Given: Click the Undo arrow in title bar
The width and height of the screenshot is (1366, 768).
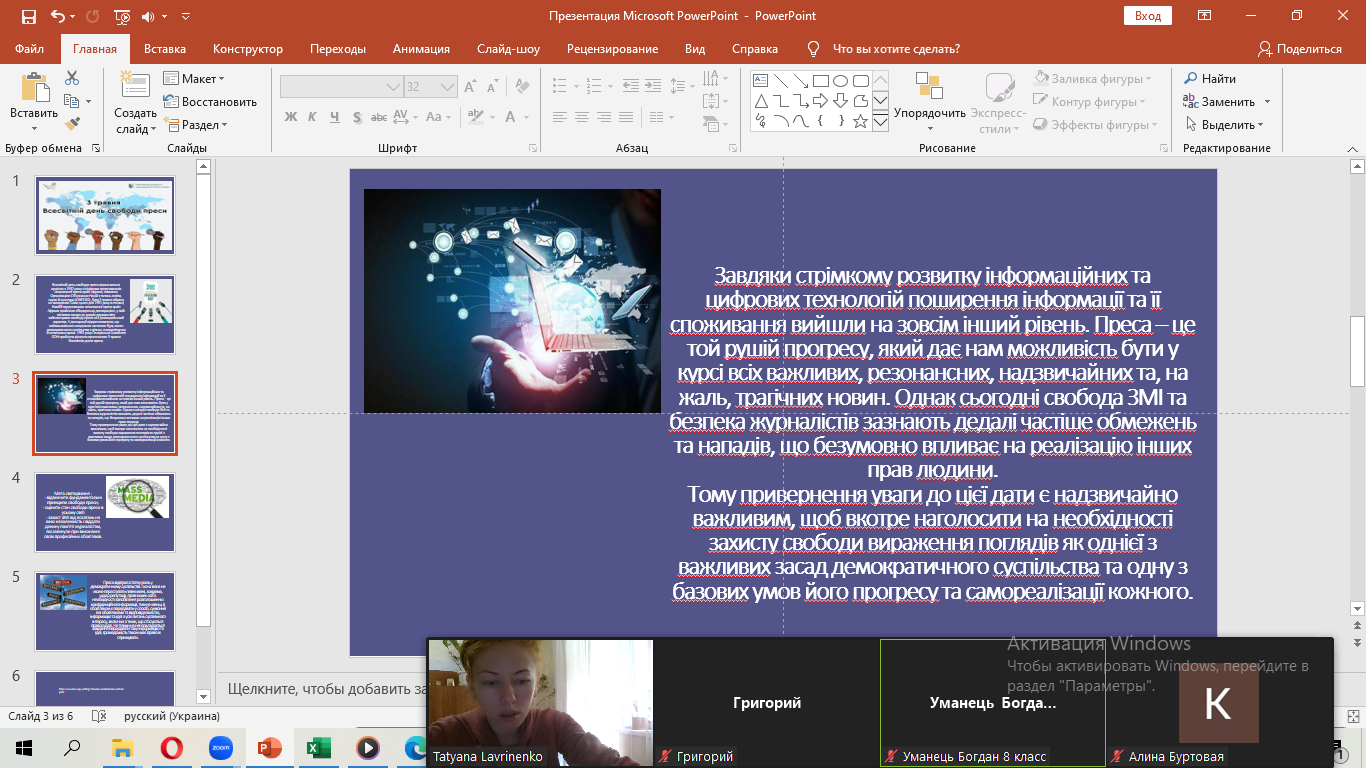Looking at the screenshot, I should pyautogui.click(x=57, y=16).
